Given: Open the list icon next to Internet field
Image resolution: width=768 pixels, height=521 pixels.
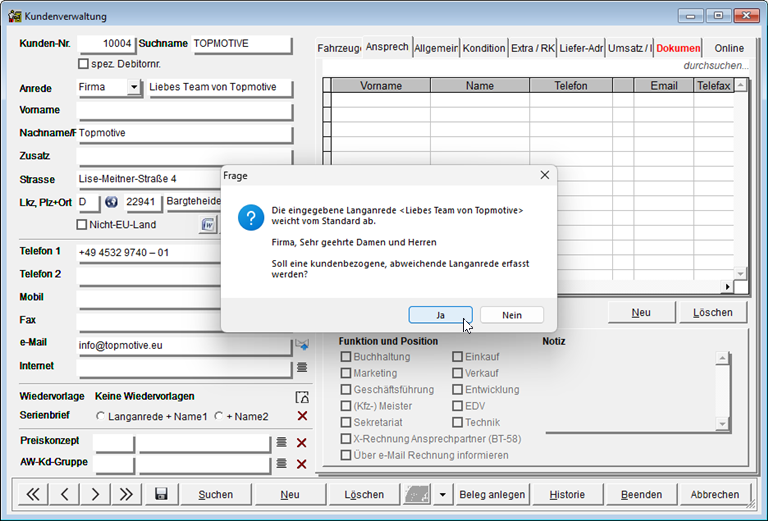Looking at the screenshot, I should [302, 367].
